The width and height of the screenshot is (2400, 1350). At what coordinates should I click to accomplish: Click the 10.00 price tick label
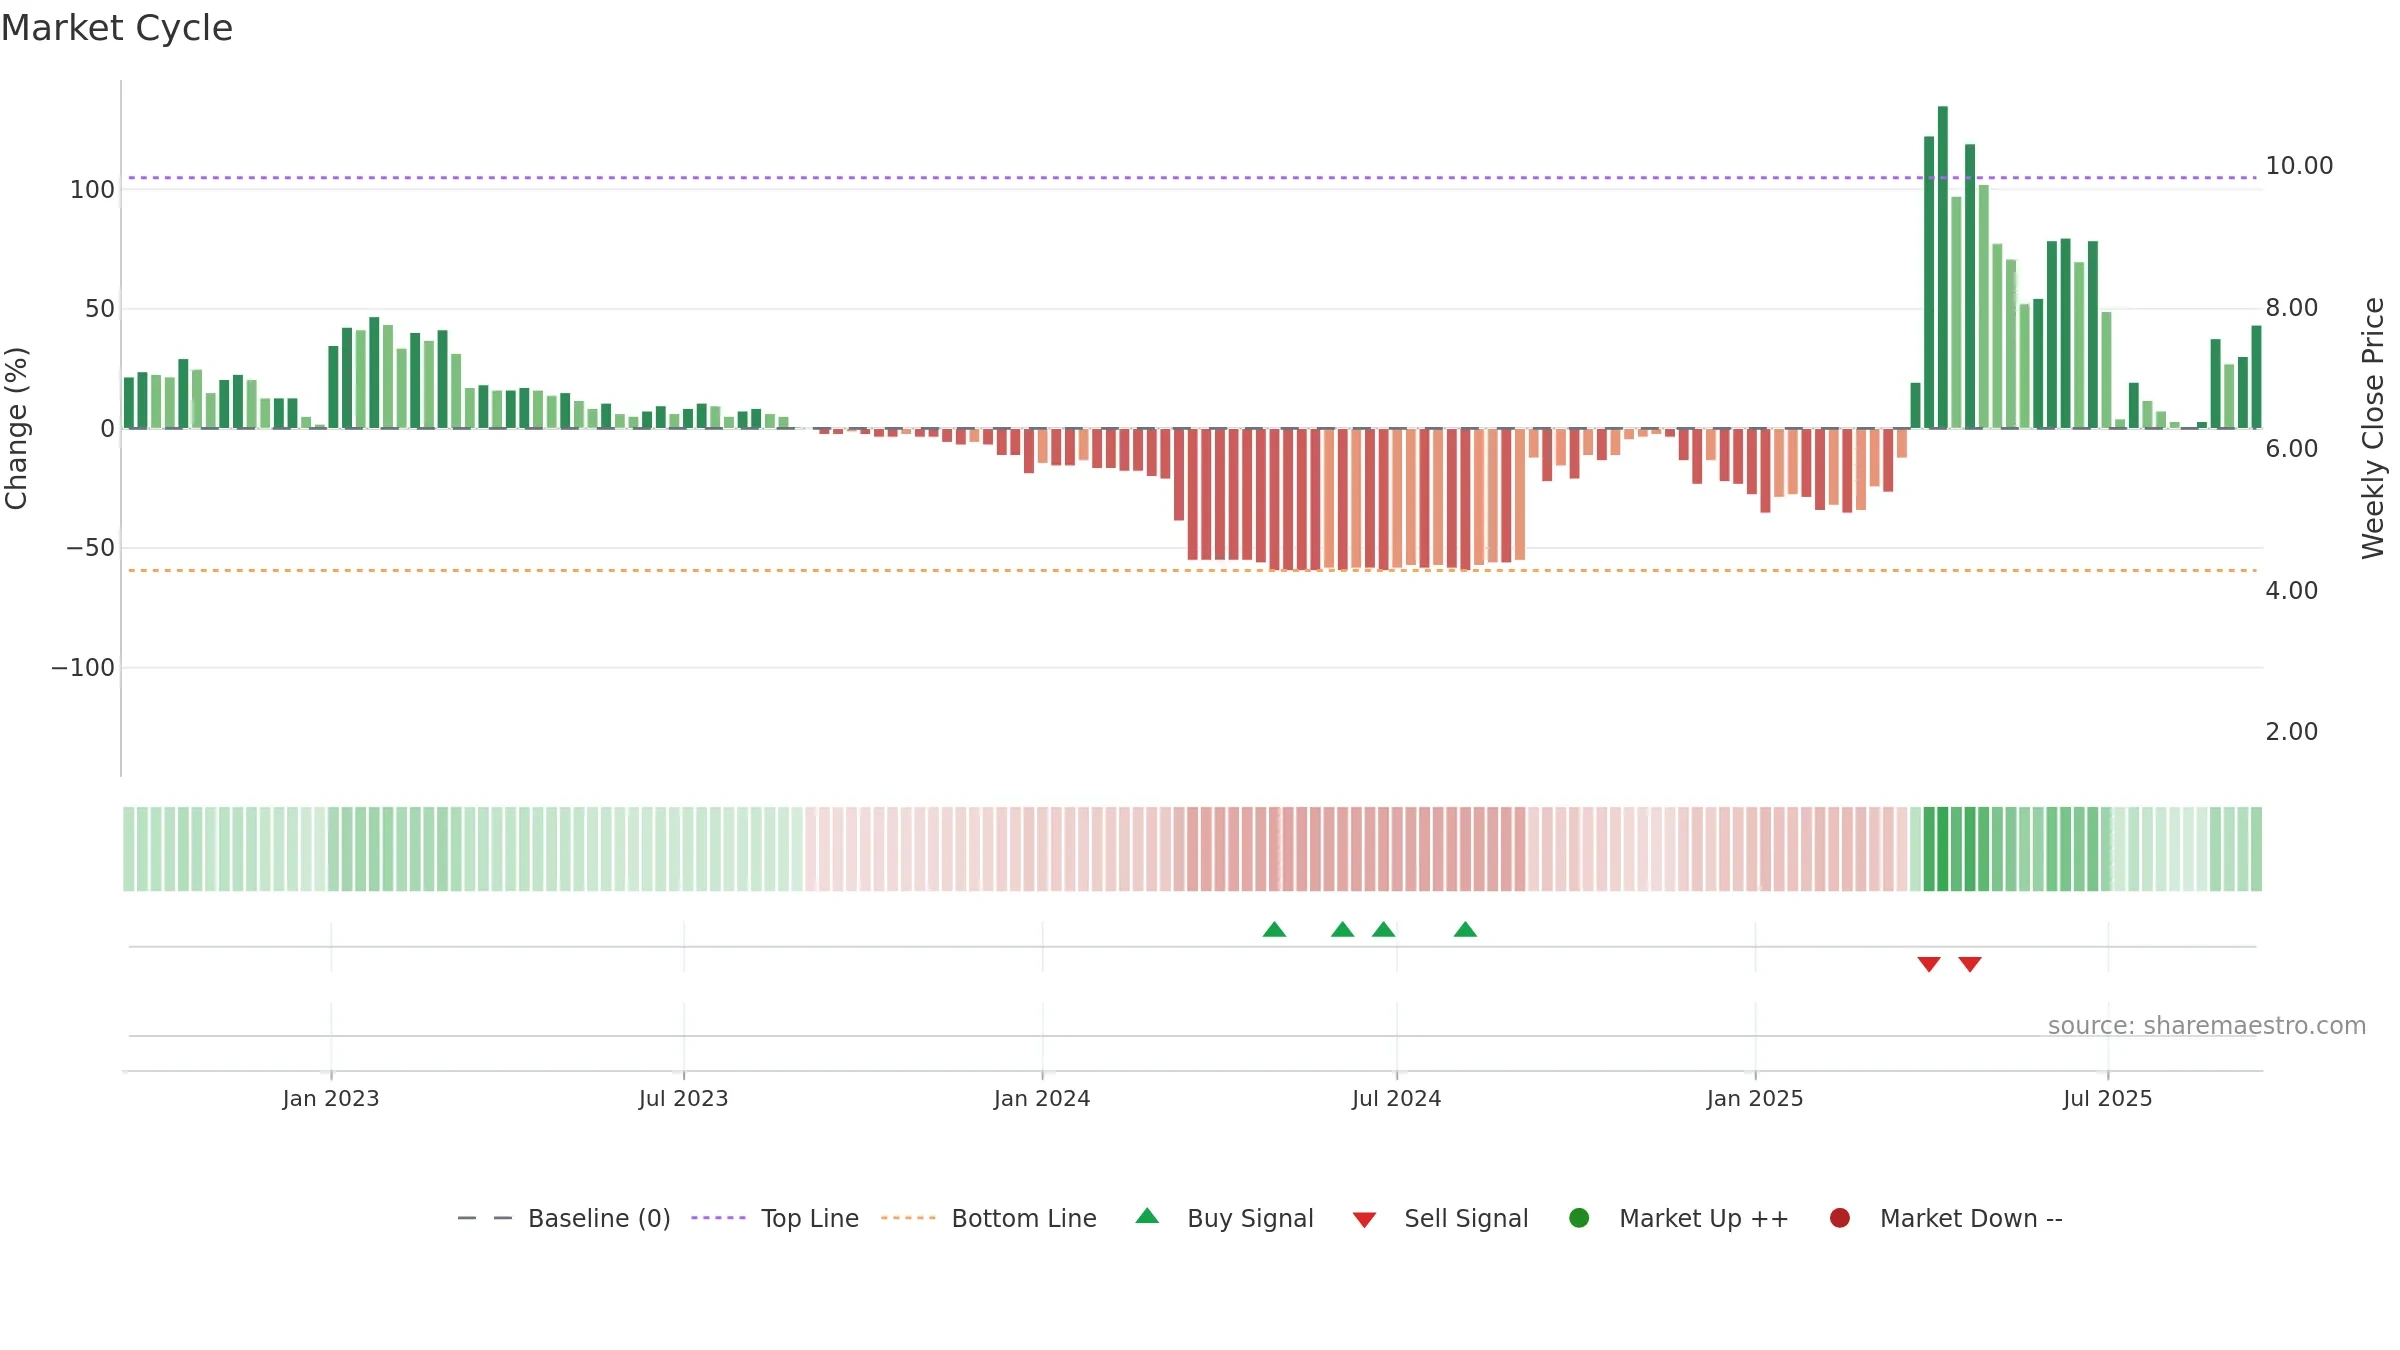coord(2299,166)
